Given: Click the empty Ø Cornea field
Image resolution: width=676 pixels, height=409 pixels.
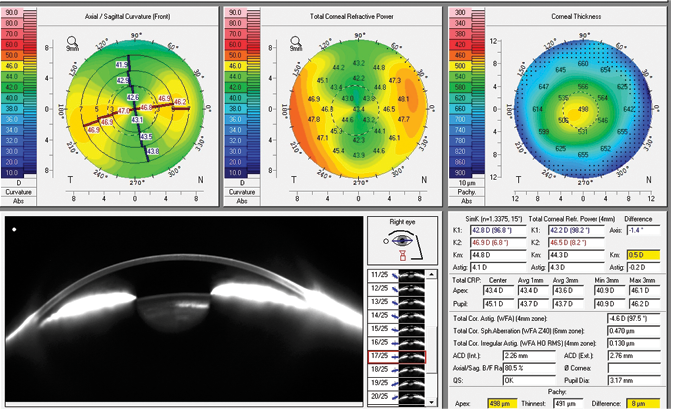Looking at the screenshot, I should pyautogui.click(x=634, y=368).
